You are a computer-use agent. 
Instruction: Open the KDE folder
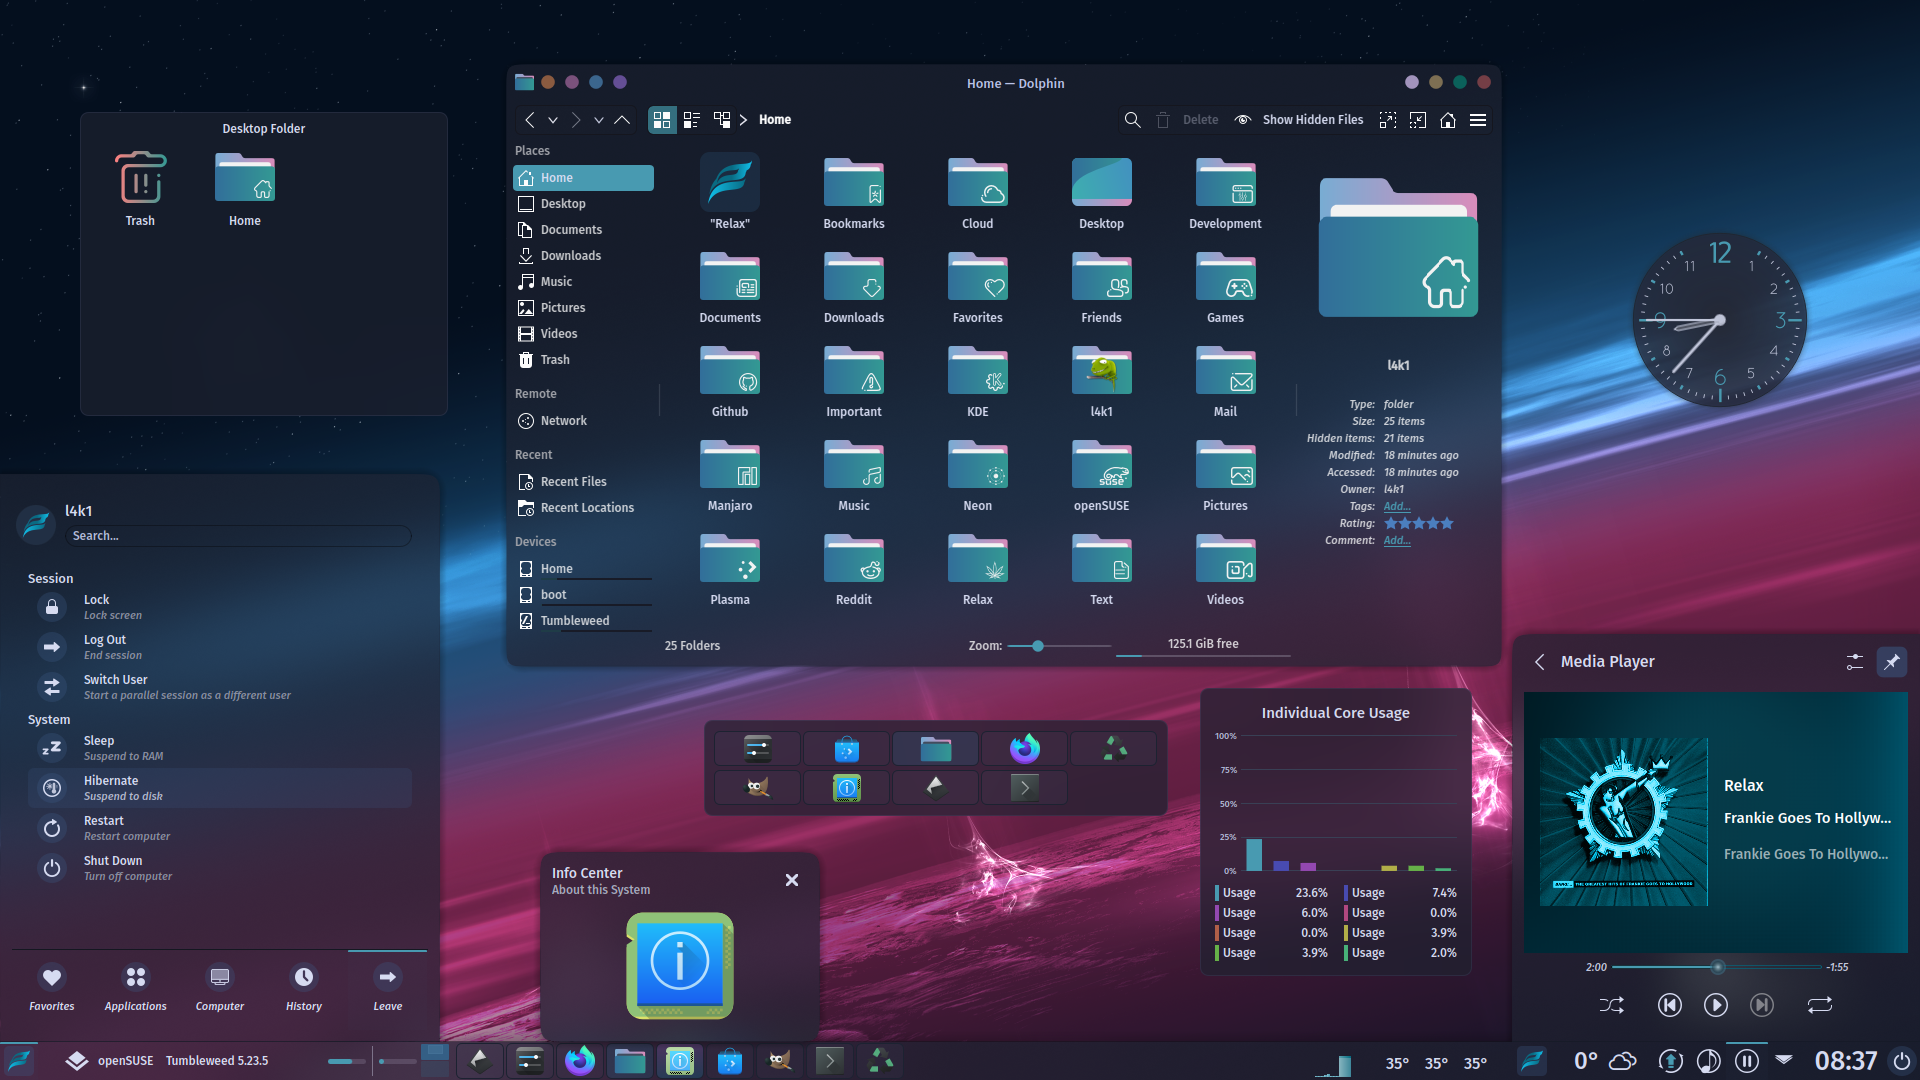[978, 382]
